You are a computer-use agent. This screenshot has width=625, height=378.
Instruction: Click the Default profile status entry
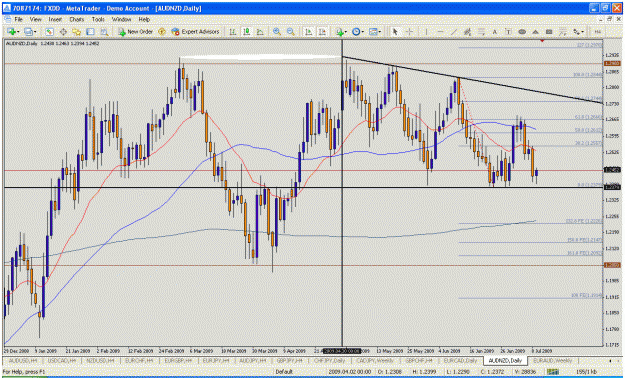(x=283, y=372)
